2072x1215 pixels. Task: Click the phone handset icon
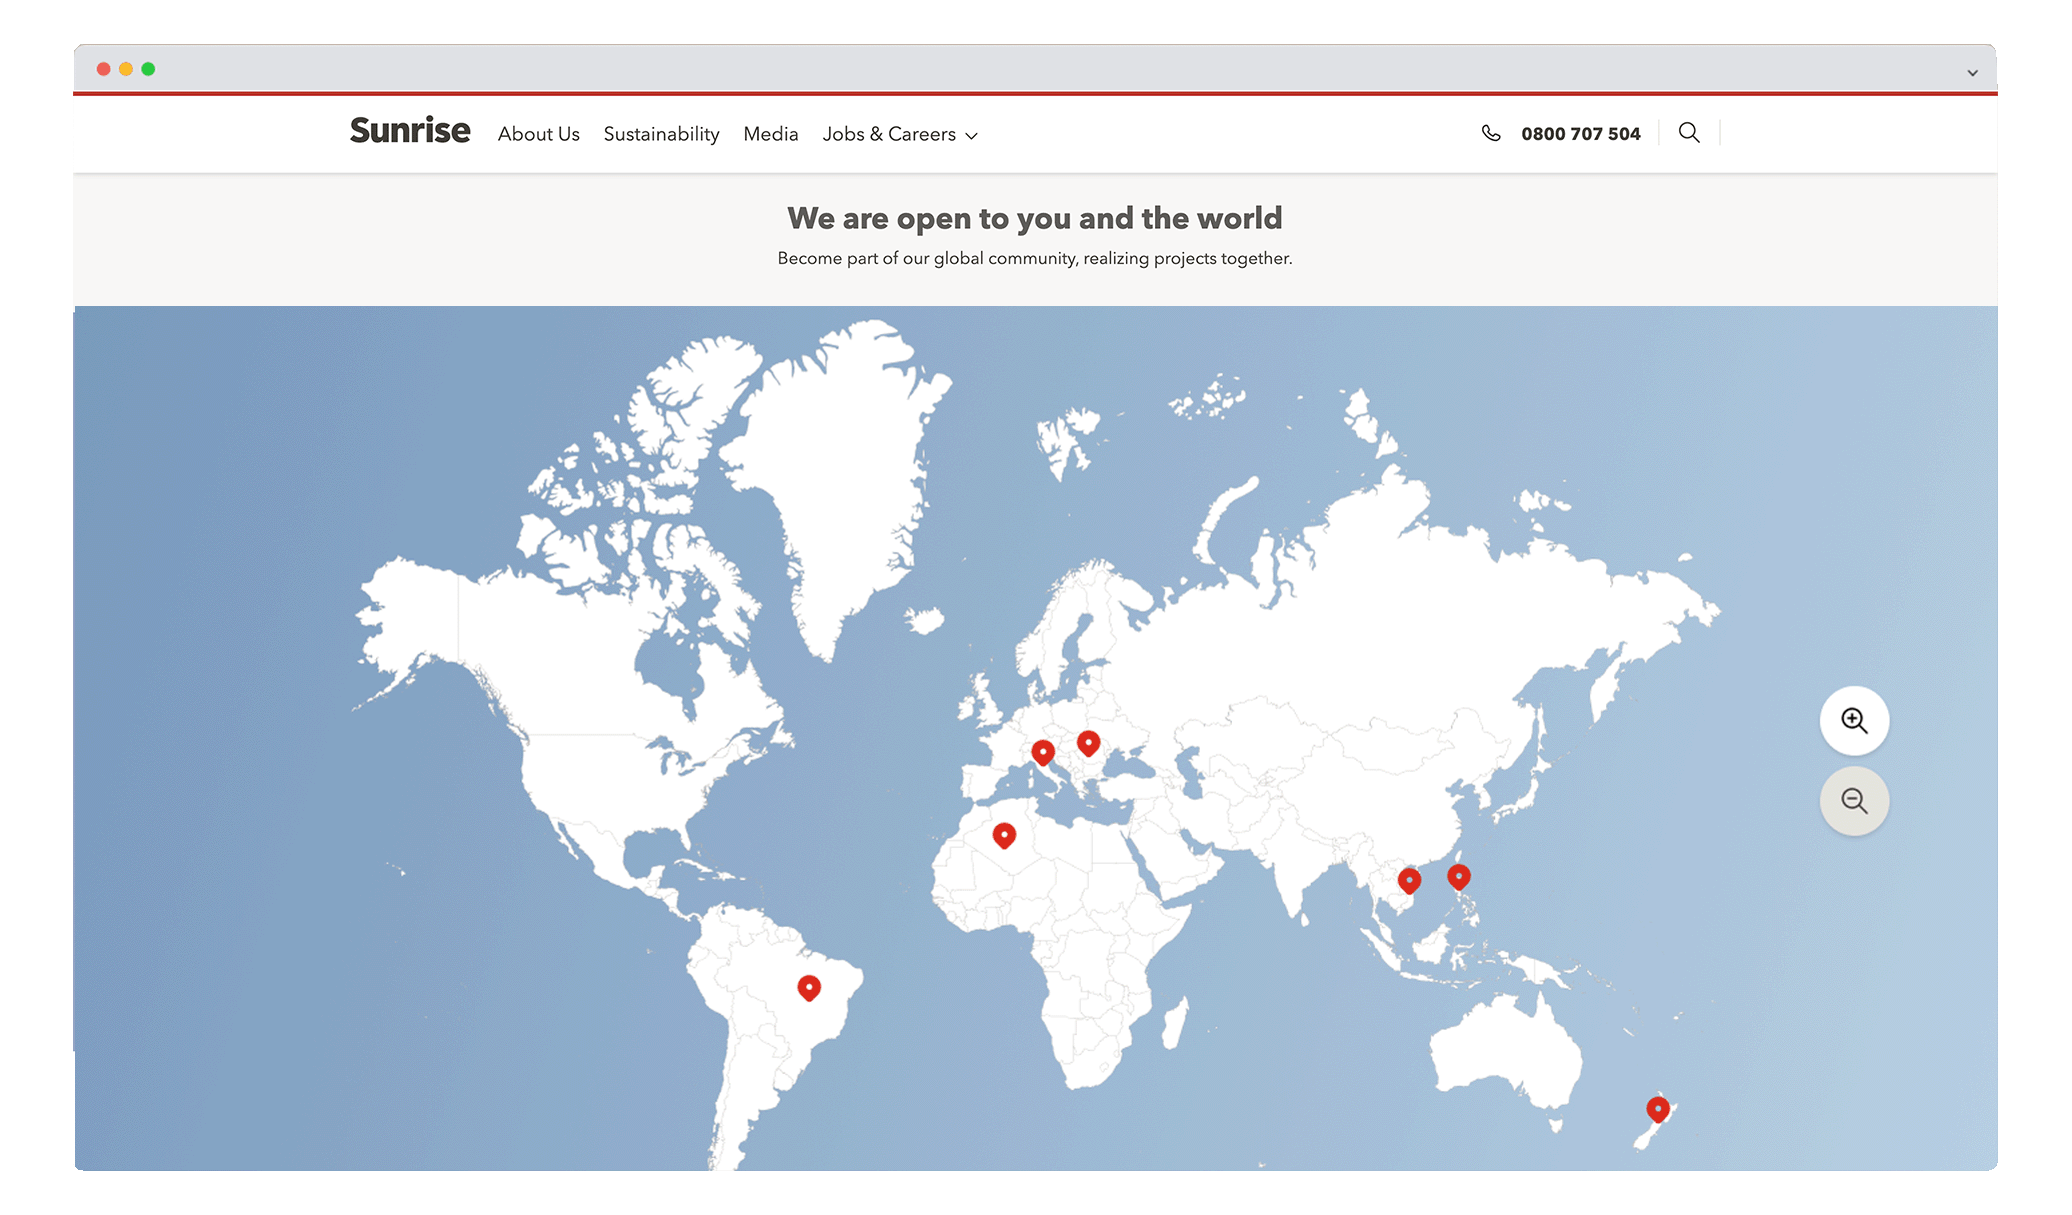coord(1490,133)
